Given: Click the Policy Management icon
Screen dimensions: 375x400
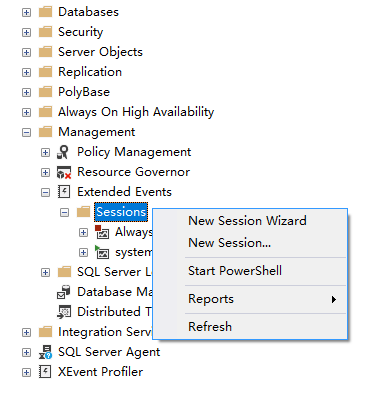Looking at the screenshot, I should (63, 152).
